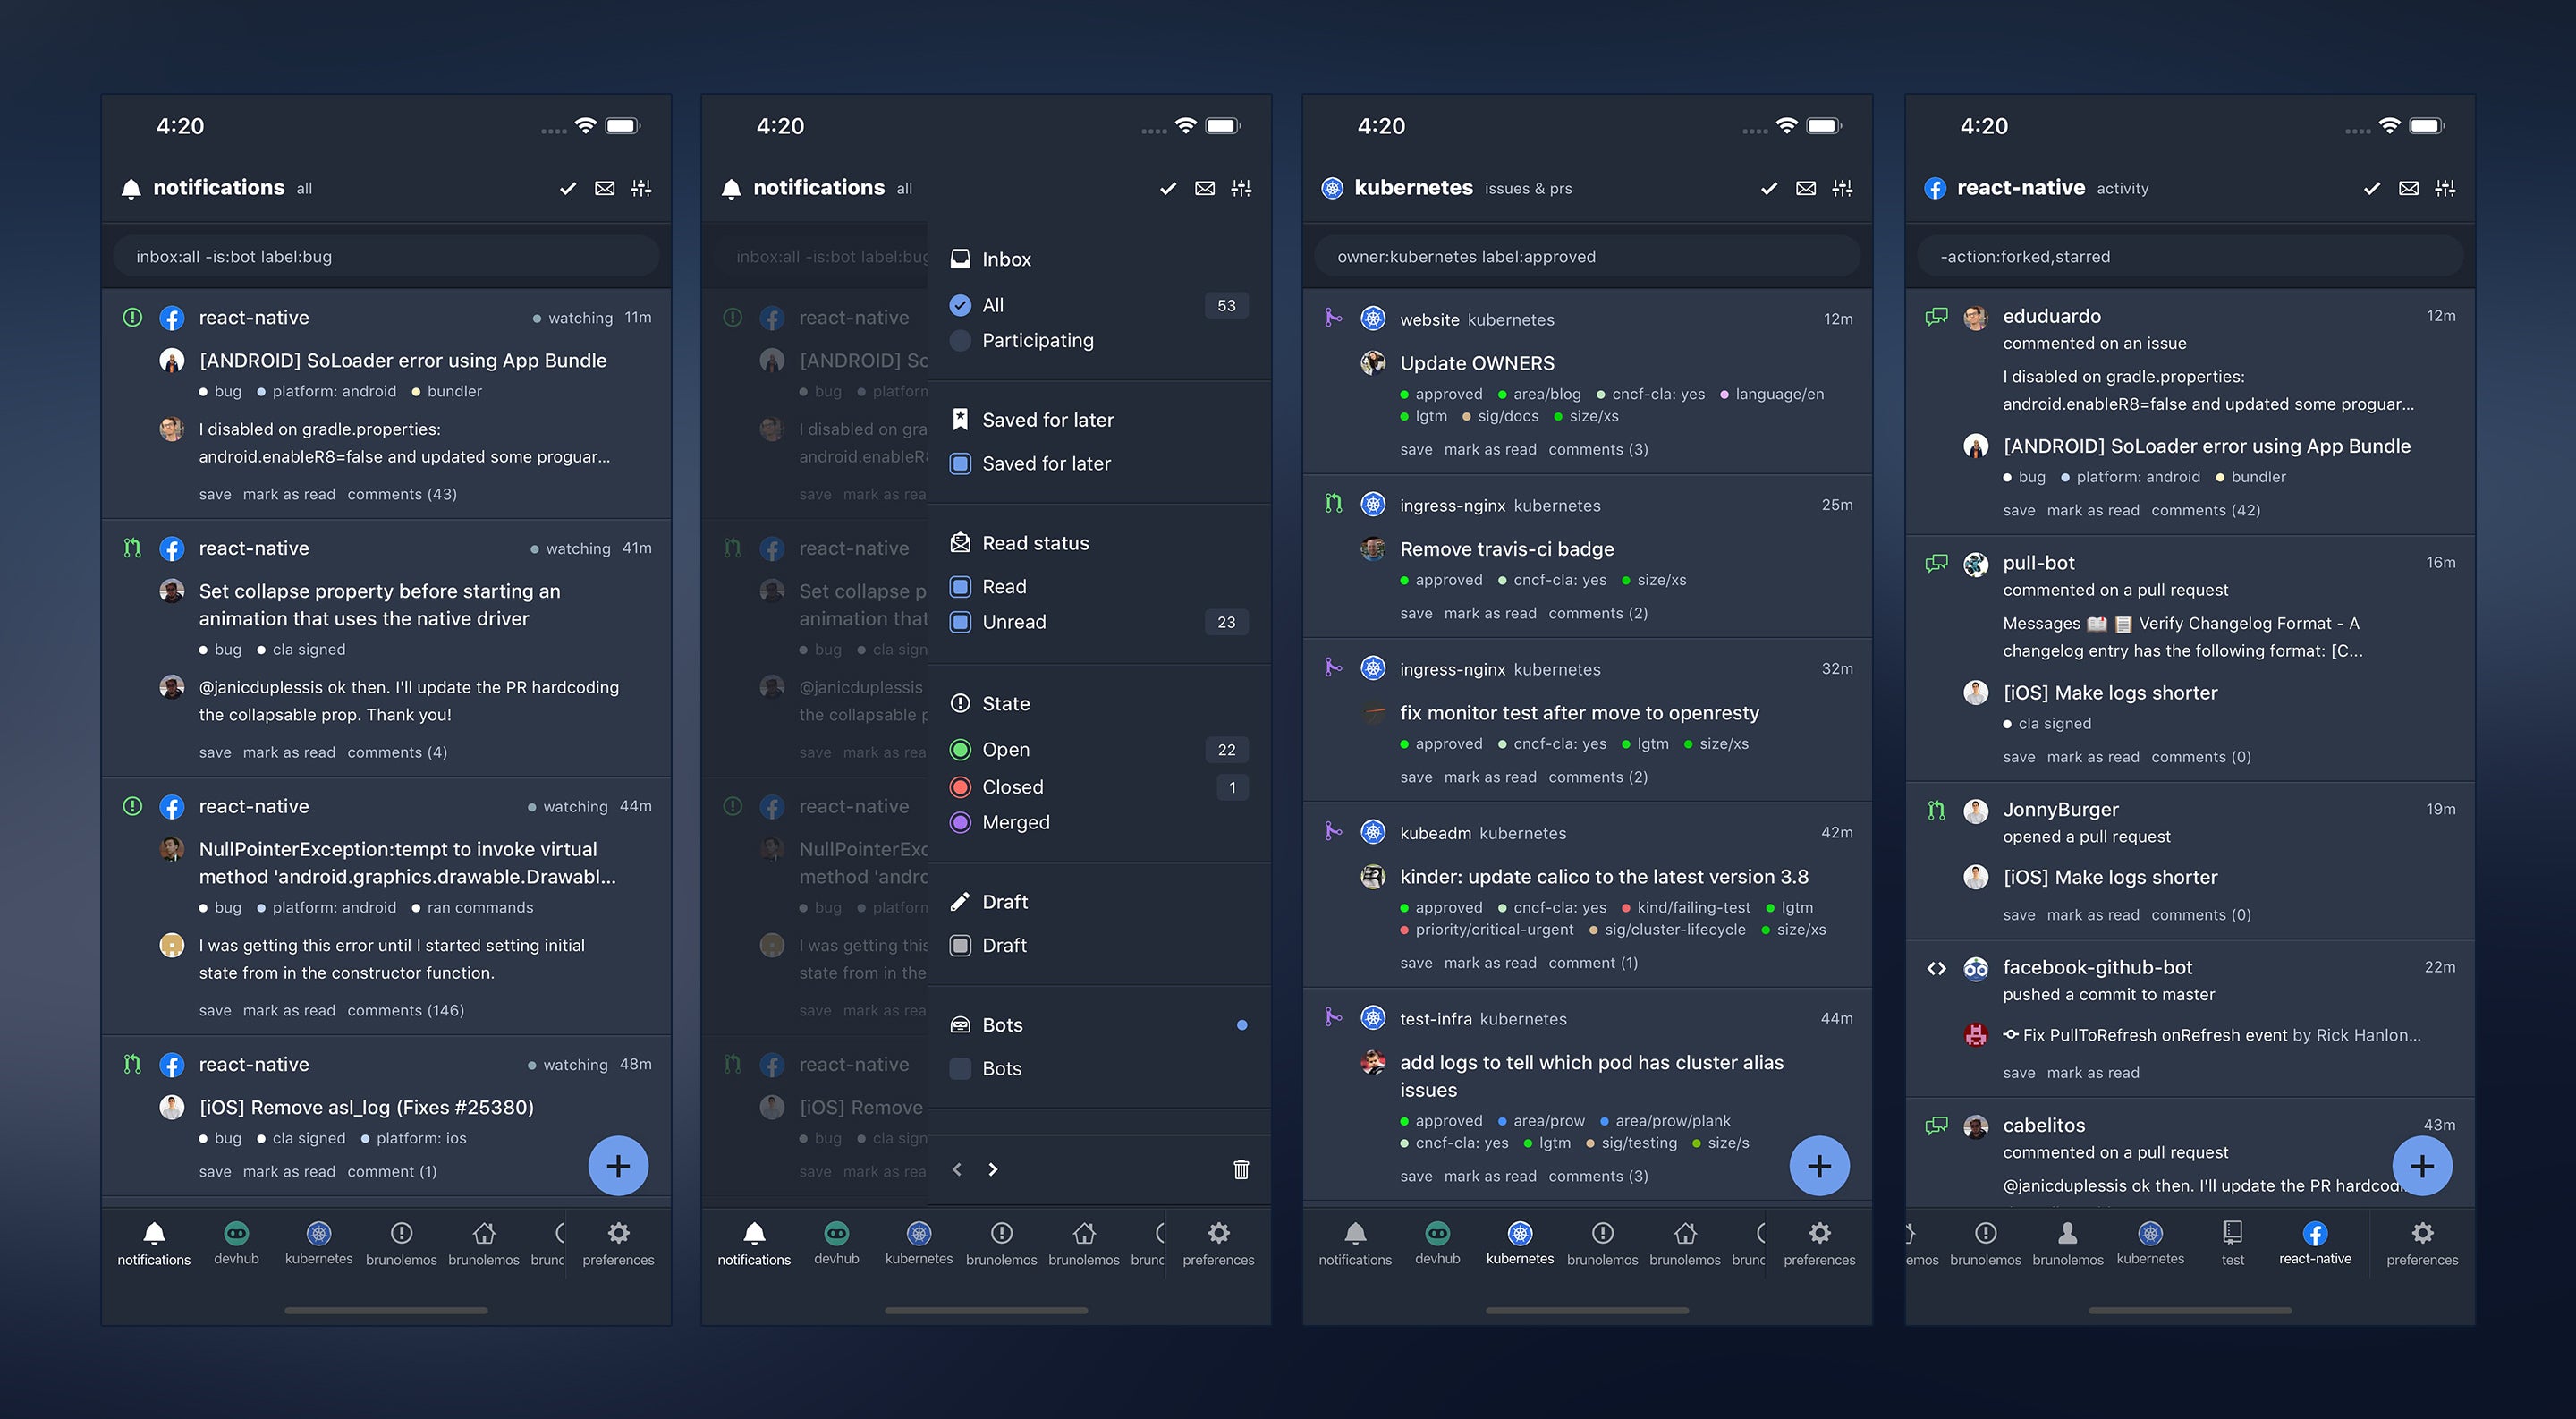This screenshot has height=1419, width=2576.
Task: Click search field owner:kubernetes label:approved
Action: point(1587,257)
